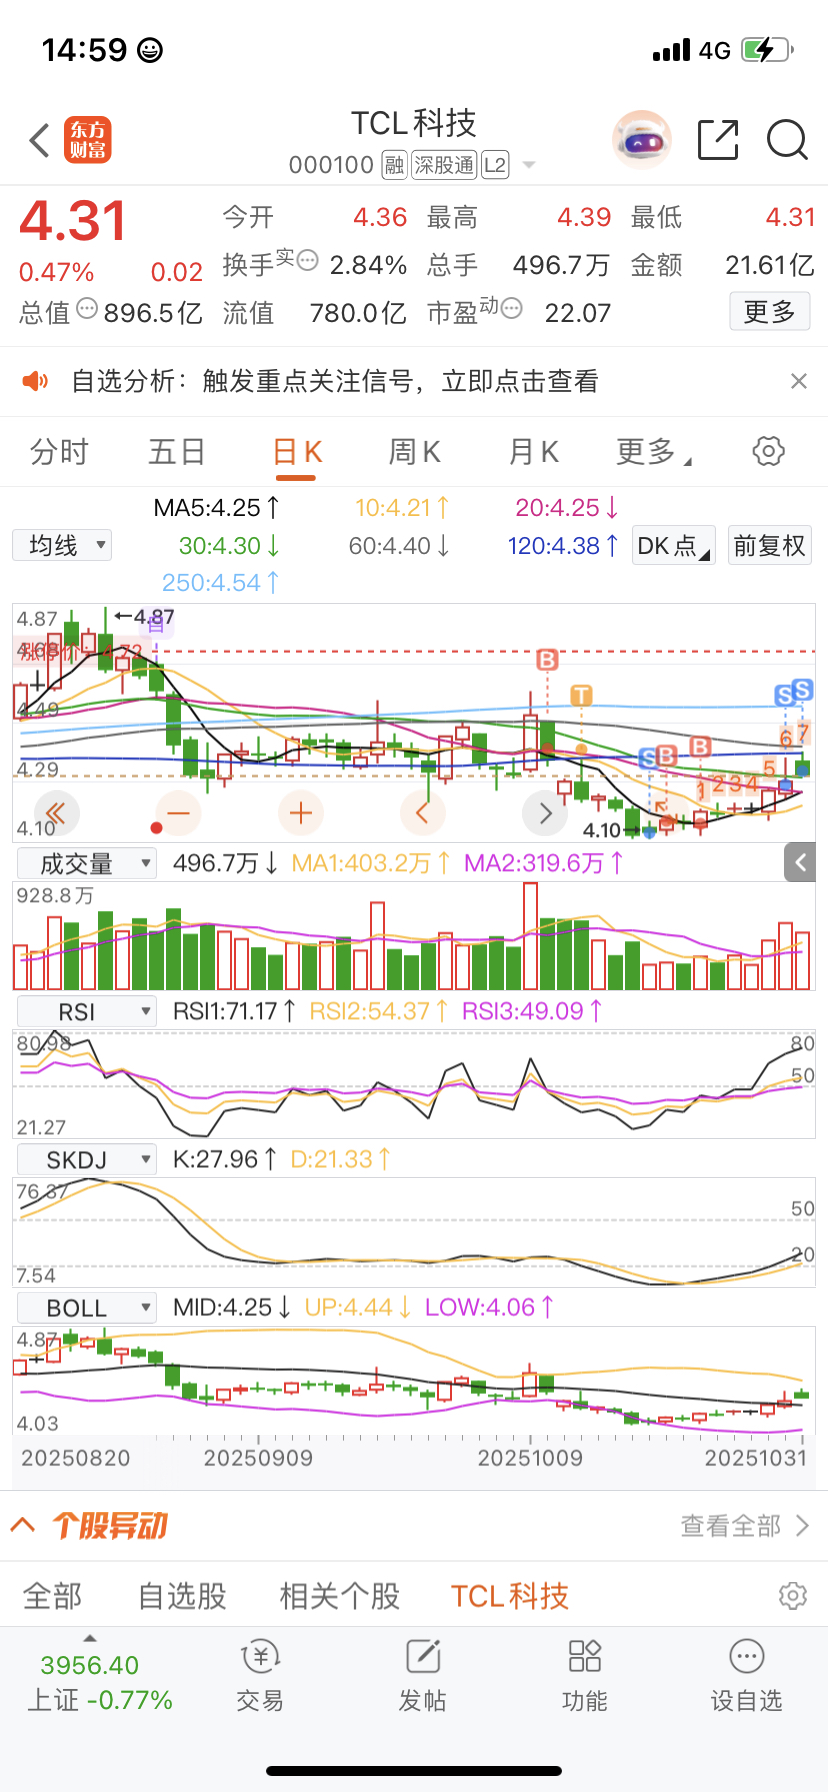Viewport: 828px width, 1792px height.
Task: Open the 成交量 indicator dropdown
Action: click(87, 864)
